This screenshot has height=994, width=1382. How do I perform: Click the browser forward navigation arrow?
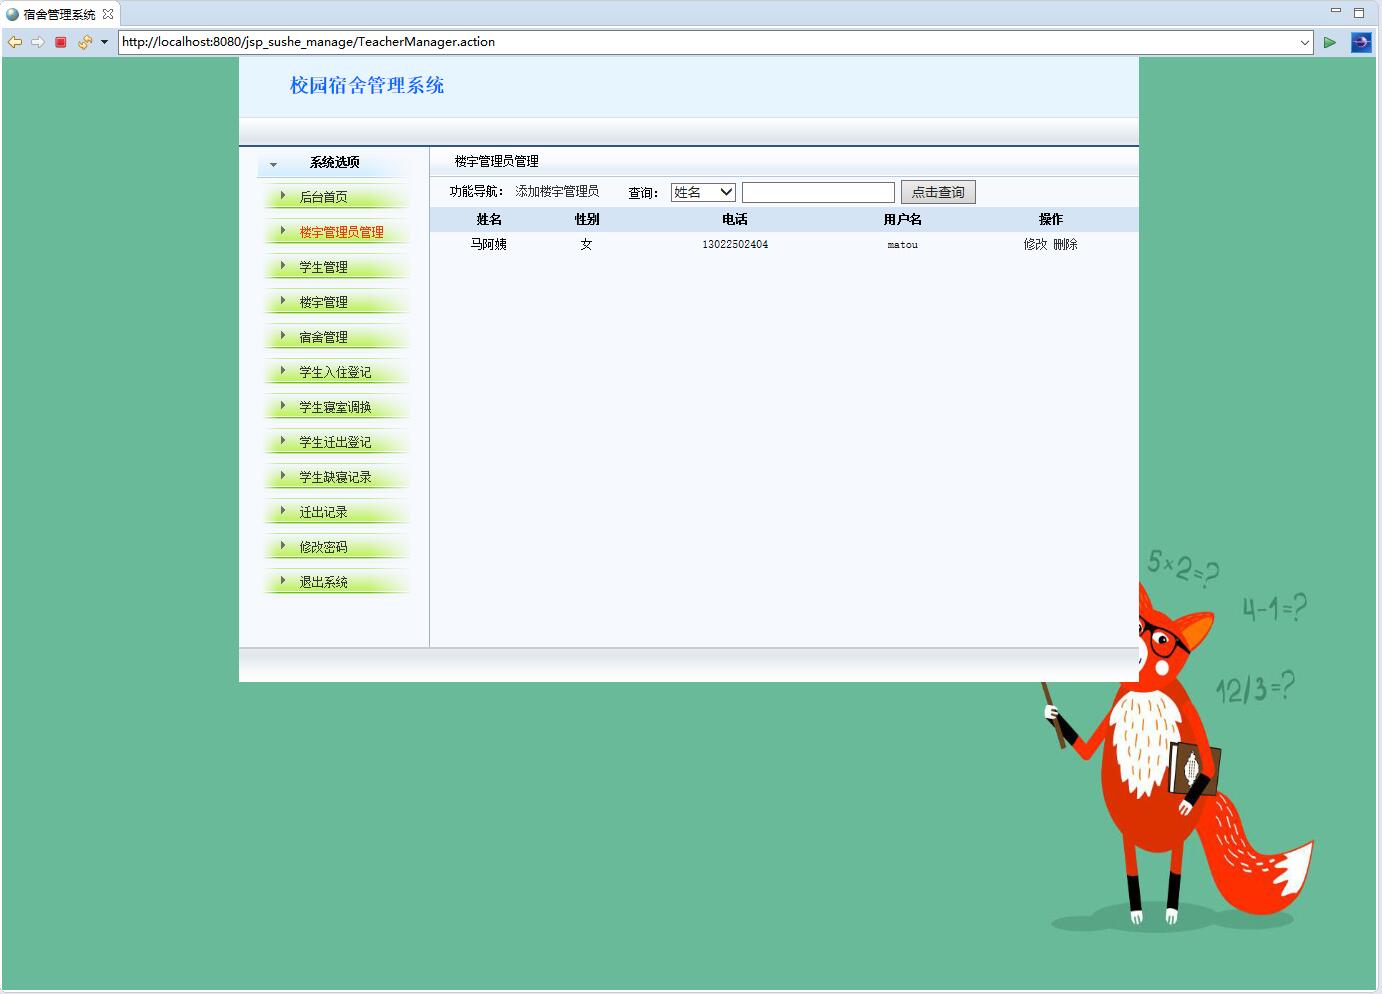point(37,42)
